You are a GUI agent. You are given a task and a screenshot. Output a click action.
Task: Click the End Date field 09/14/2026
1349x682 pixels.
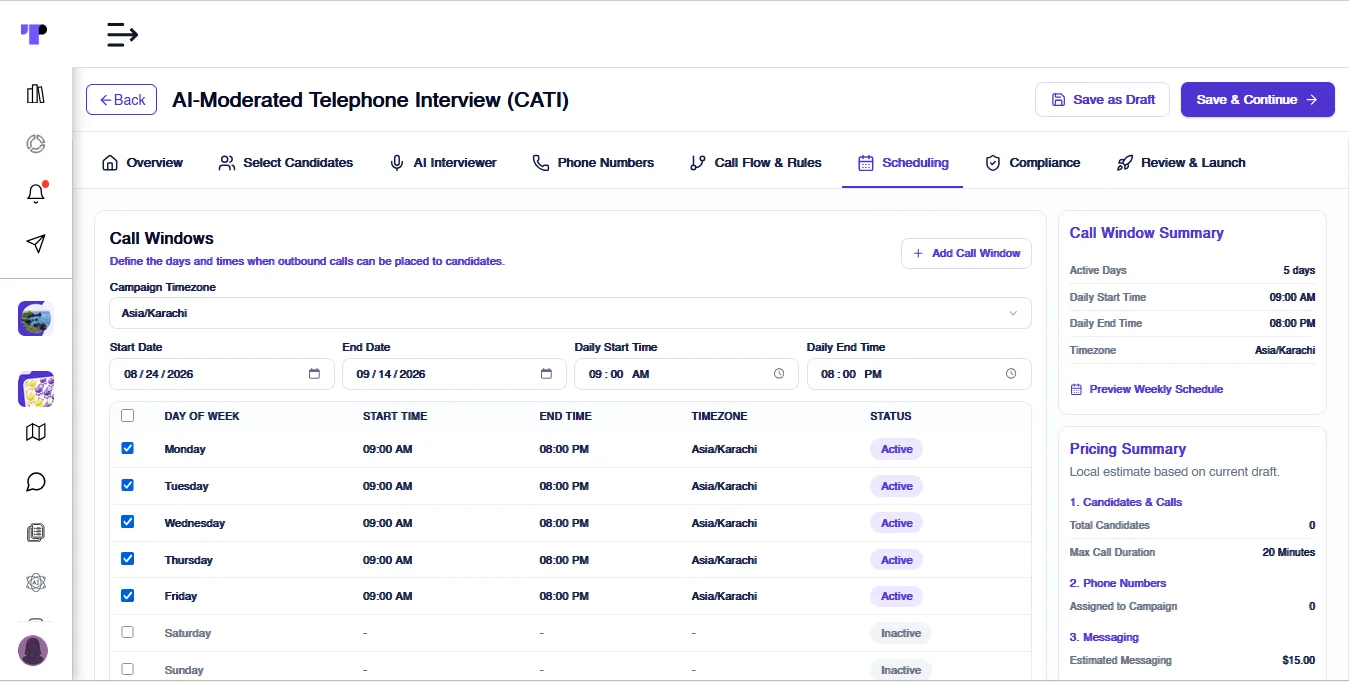[x=454, y=374]
